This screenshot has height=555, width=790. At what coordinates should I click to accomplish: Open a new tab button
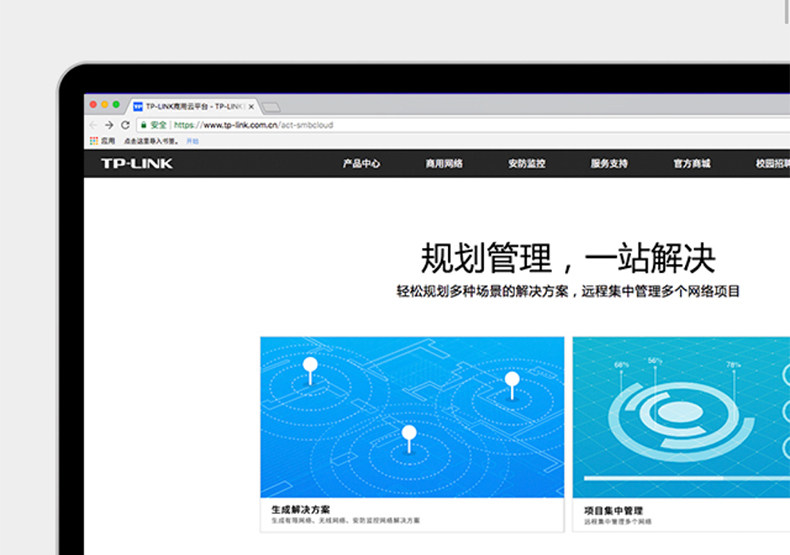pos(271,107)
